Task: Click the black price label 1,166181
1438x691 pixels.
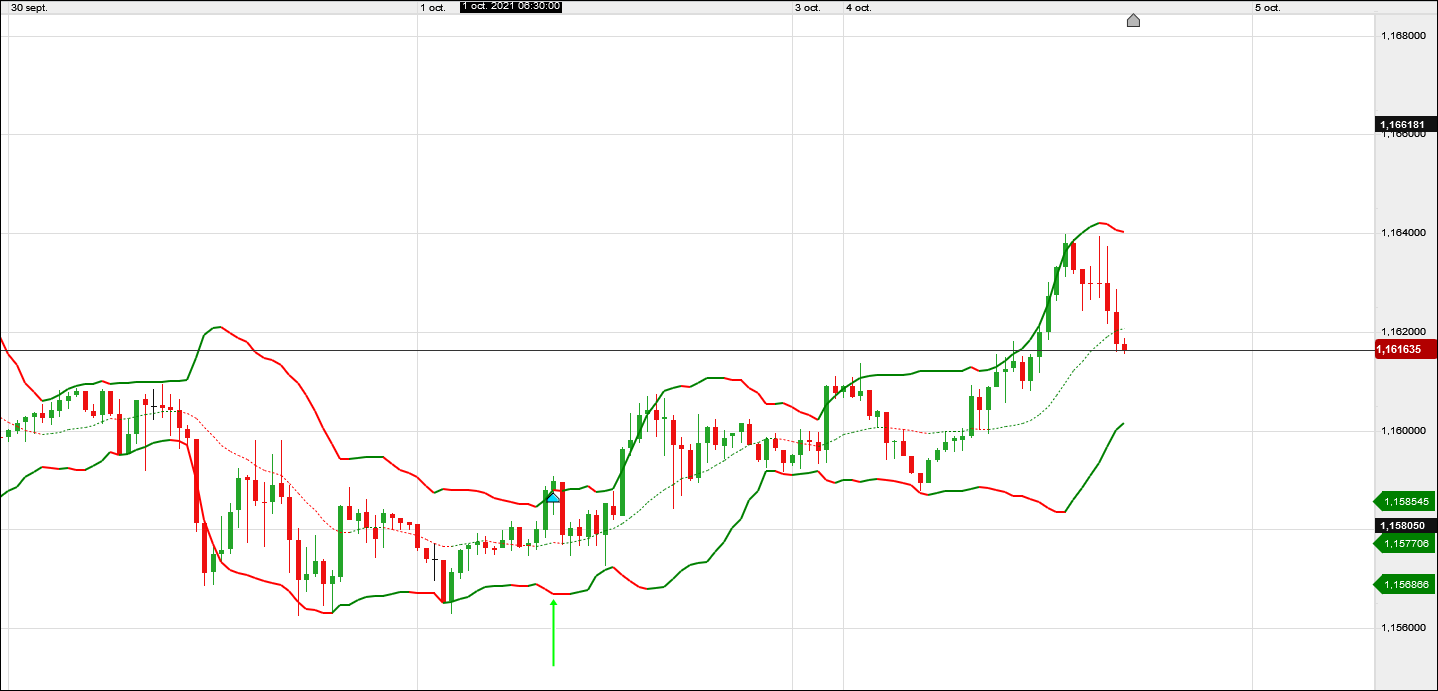Action: 1406,125
